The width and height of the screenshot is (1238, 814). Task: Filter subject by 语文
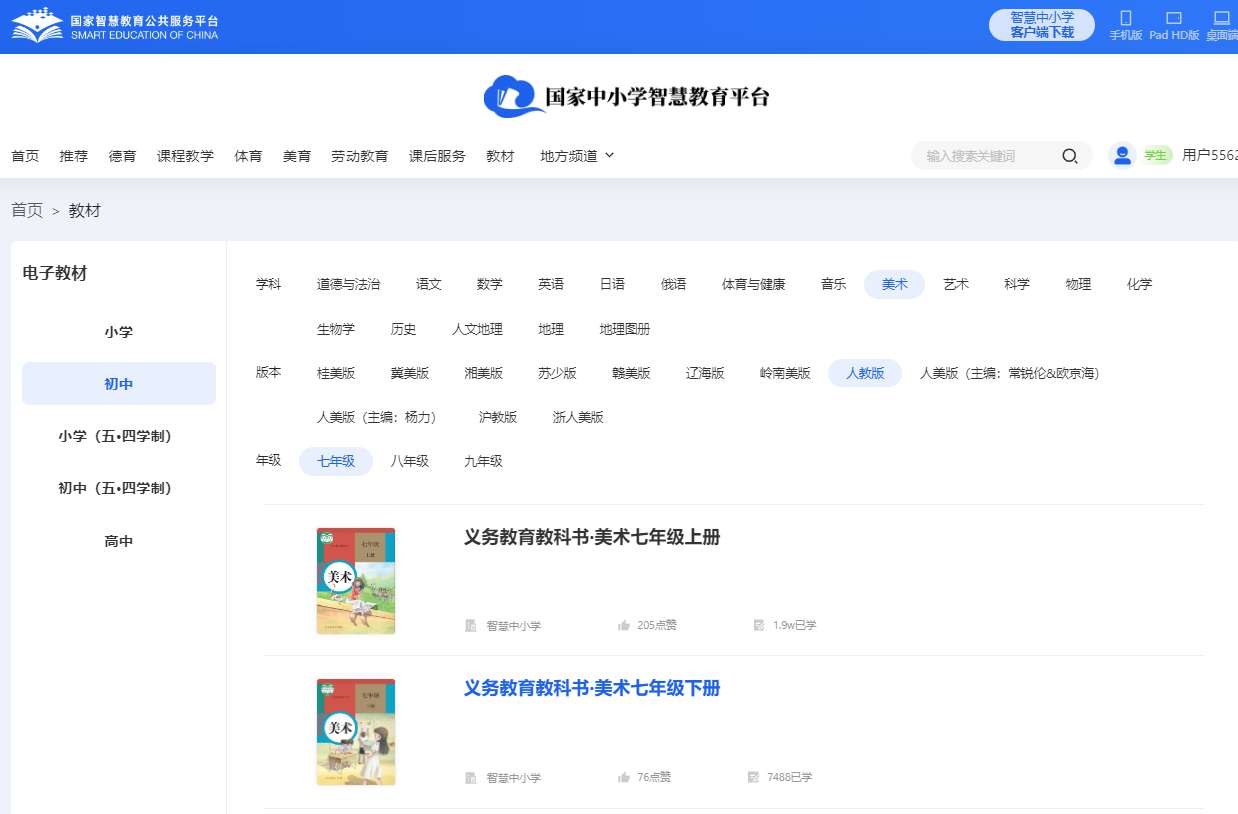[x=429, y=284]
